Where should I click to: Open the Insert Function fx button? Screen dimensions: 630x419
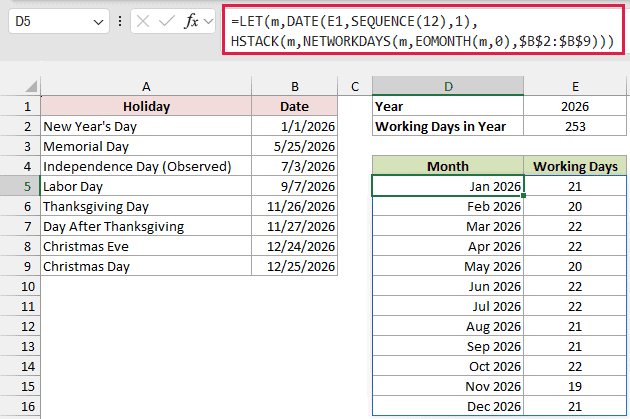[x=191, y=21]
